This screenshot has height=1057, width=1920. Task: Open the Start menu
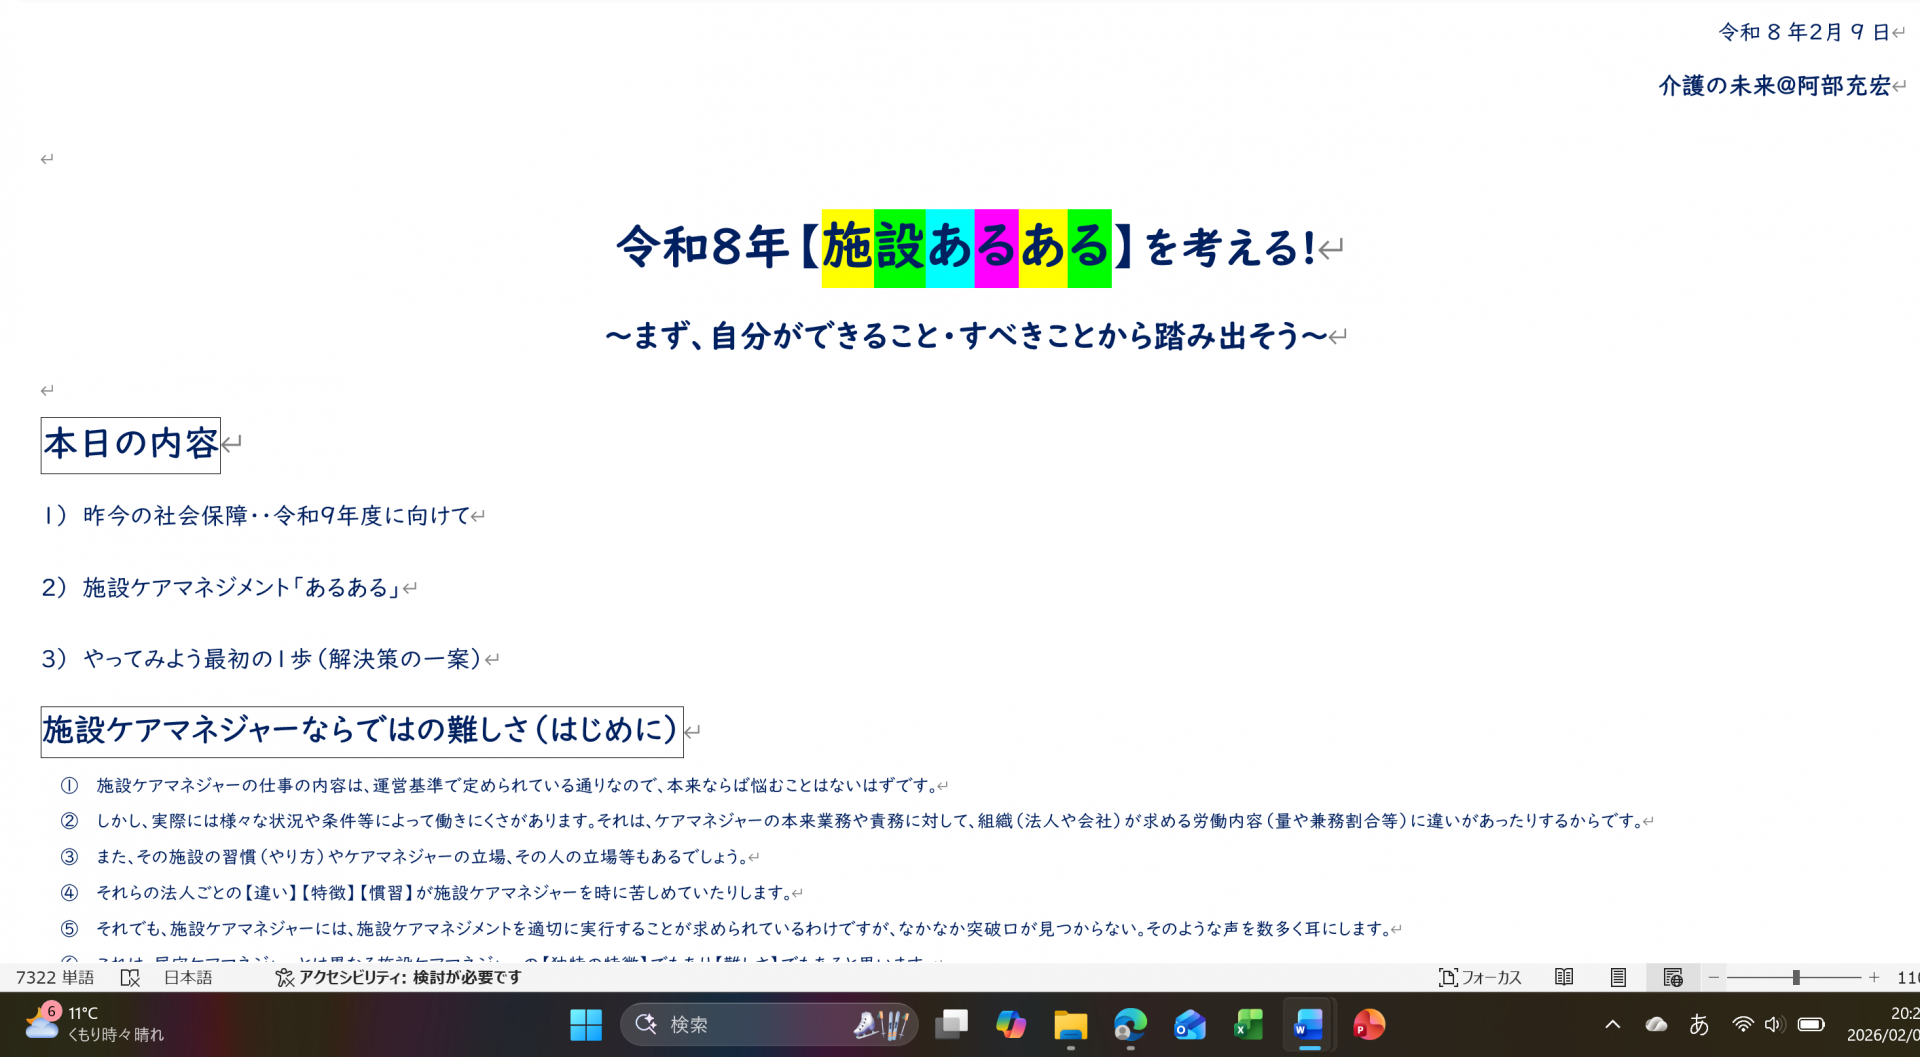tap(585, 1024)
